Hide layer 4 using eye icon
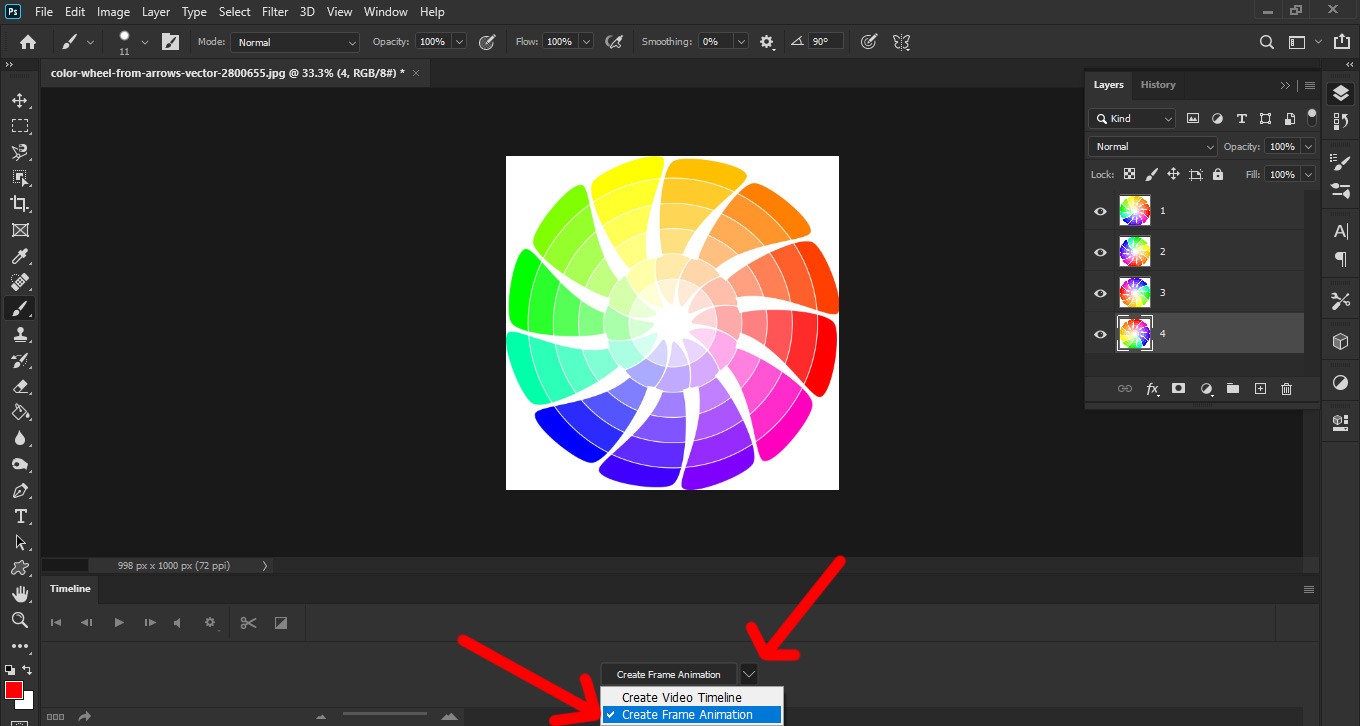 pyautogui.click(x=1100, y=334)
